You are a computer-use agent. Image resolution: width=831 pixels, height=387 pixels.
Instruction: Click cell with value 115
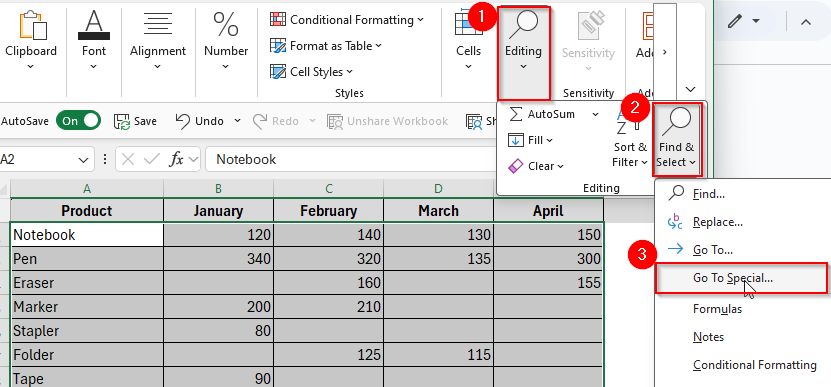pos(438,355)
